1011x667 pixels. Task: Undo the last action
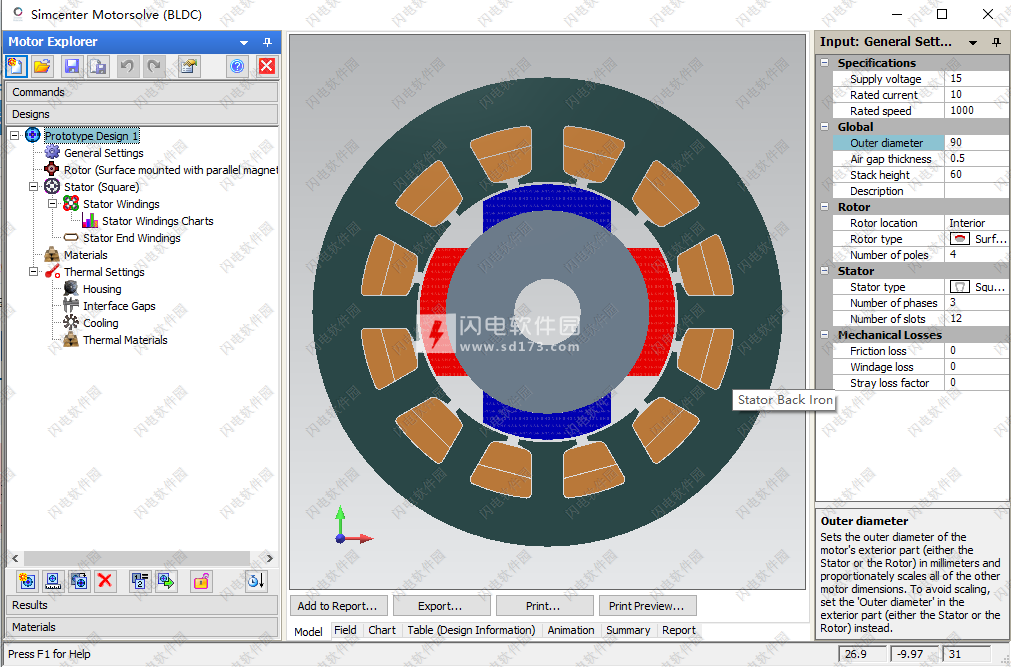click(127, 66)
